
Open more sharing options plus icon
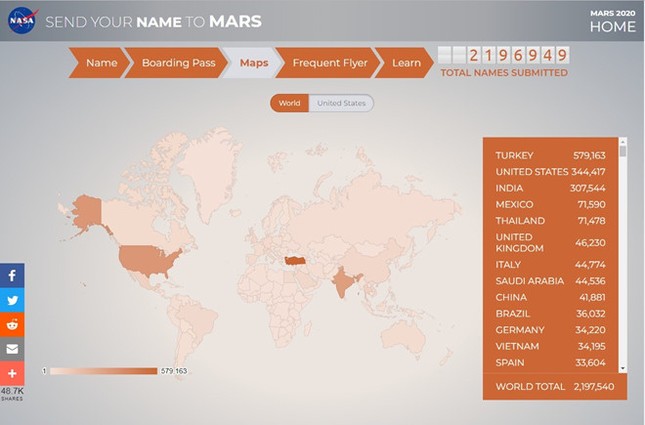click(12, 373)
